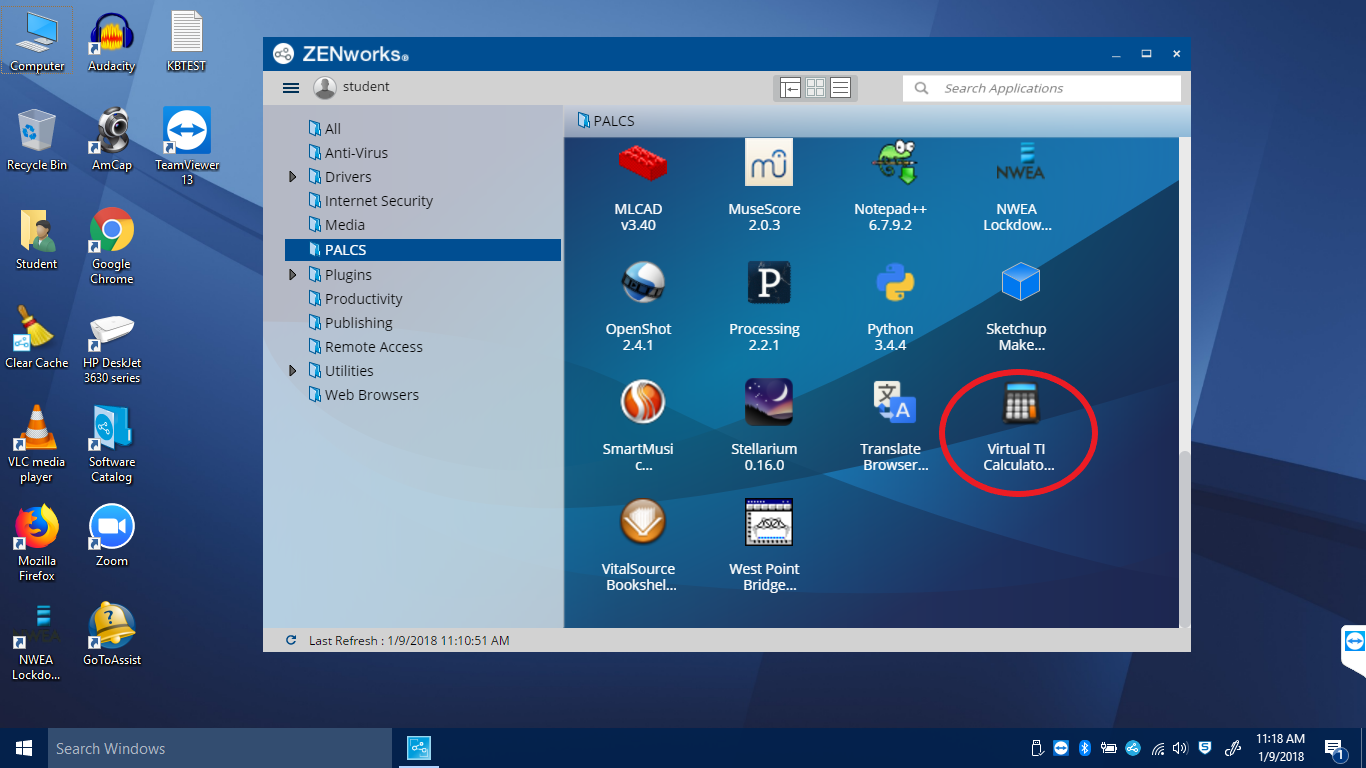Select the Zoom desktop icon
This screenshot has height=768, width=1366.
[111, 536]
